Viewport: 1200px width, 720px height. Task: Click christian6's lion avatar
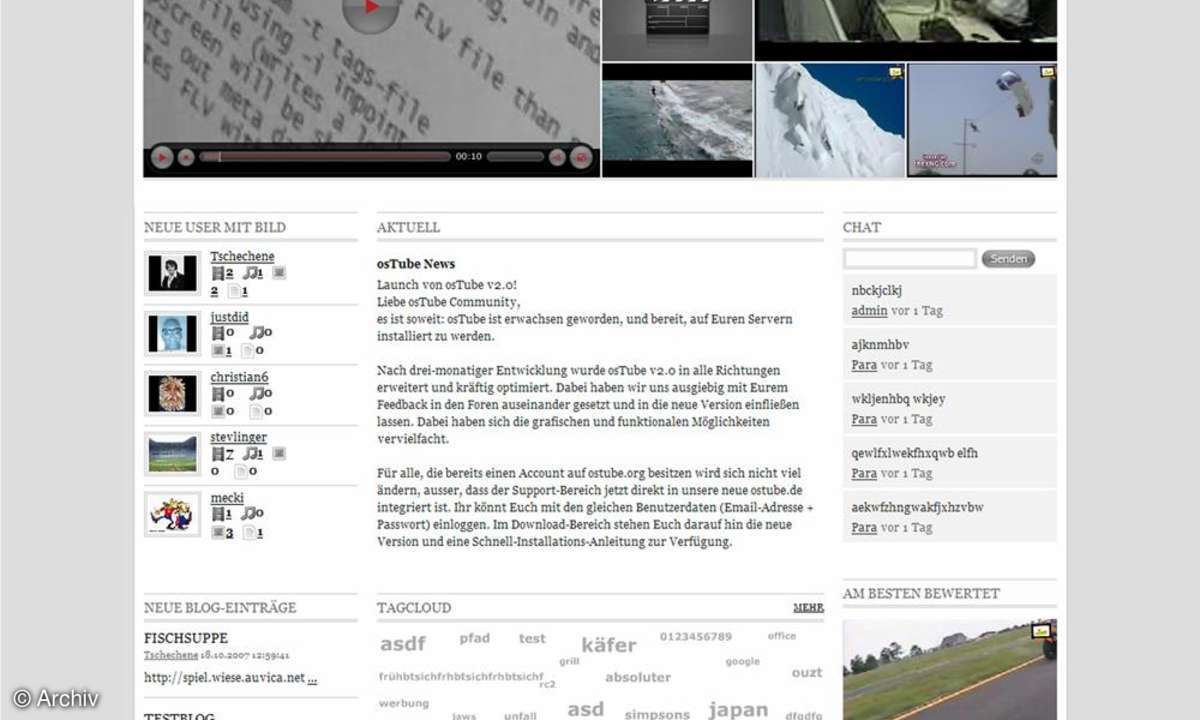click(x=172, y=393)
